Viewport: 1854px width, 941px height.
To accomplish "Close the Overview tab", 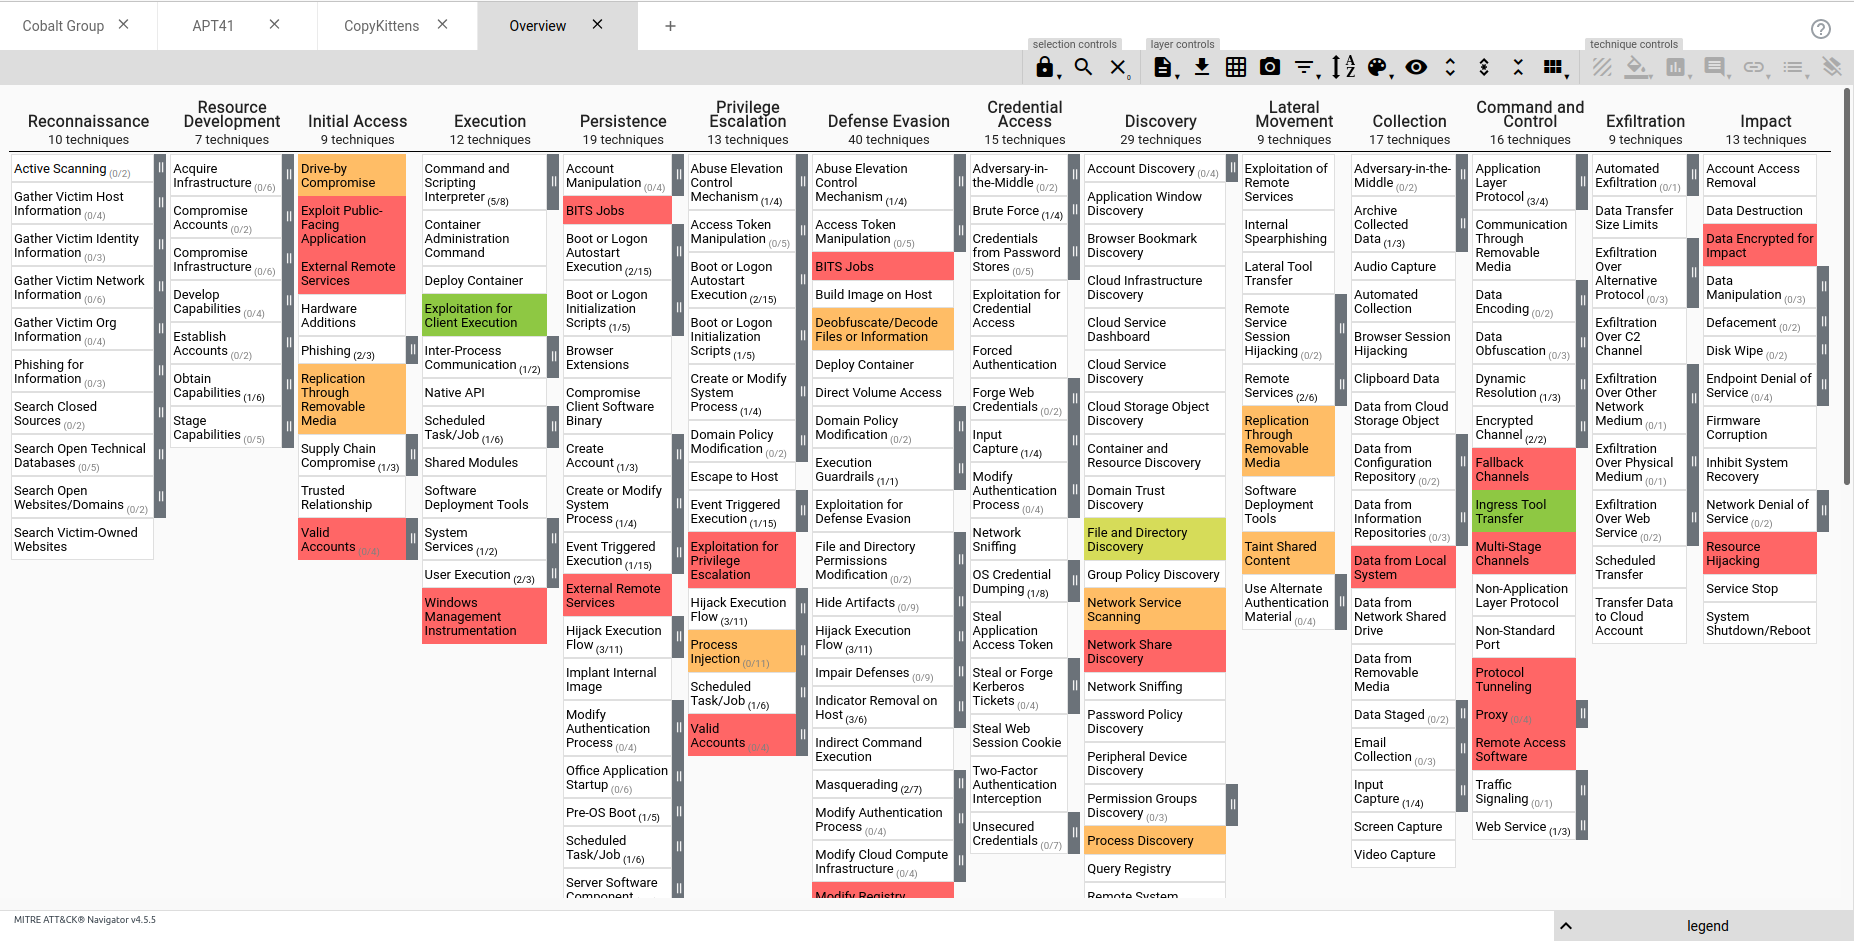I will [597, 24].
